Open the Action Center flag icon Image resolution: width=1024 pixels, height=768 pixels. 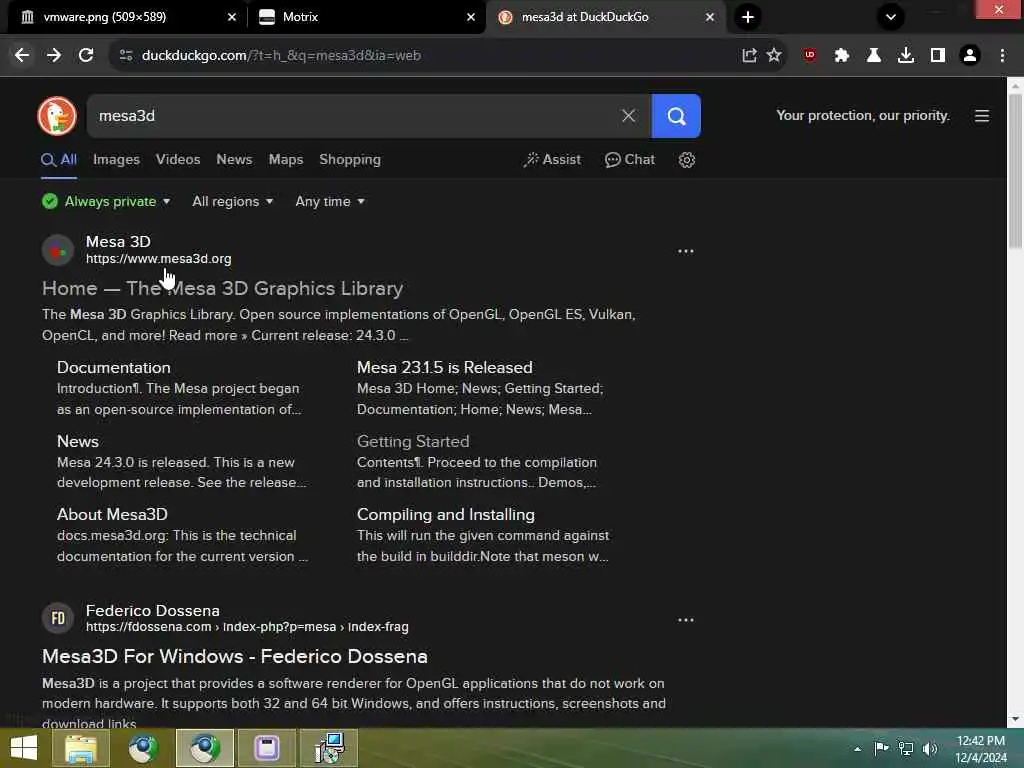click(x=881, y=749)
